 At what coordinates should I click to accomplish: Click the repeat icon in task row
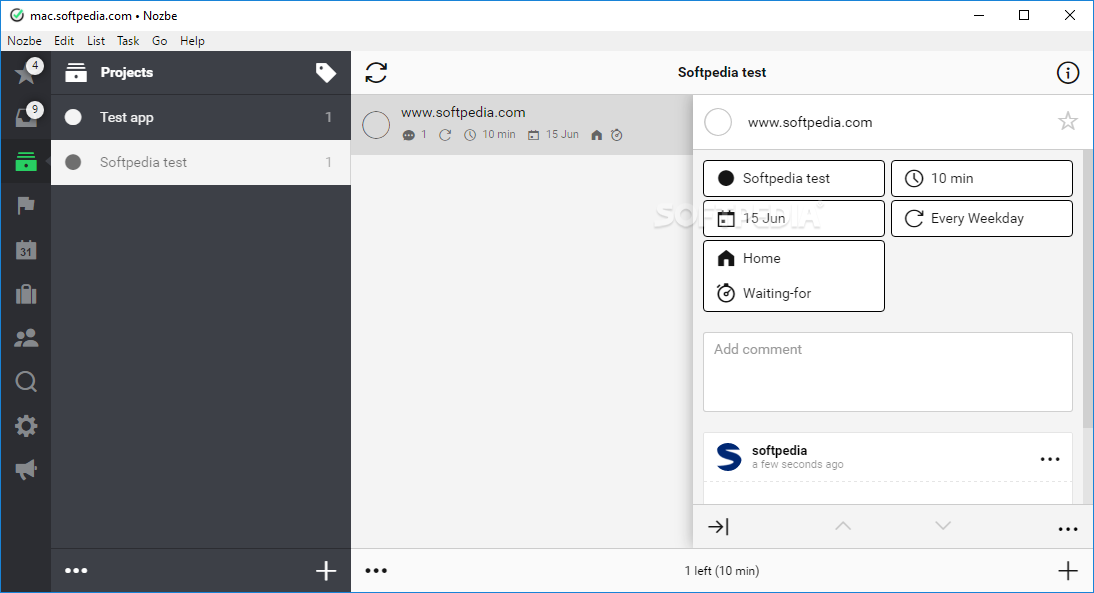445,135
